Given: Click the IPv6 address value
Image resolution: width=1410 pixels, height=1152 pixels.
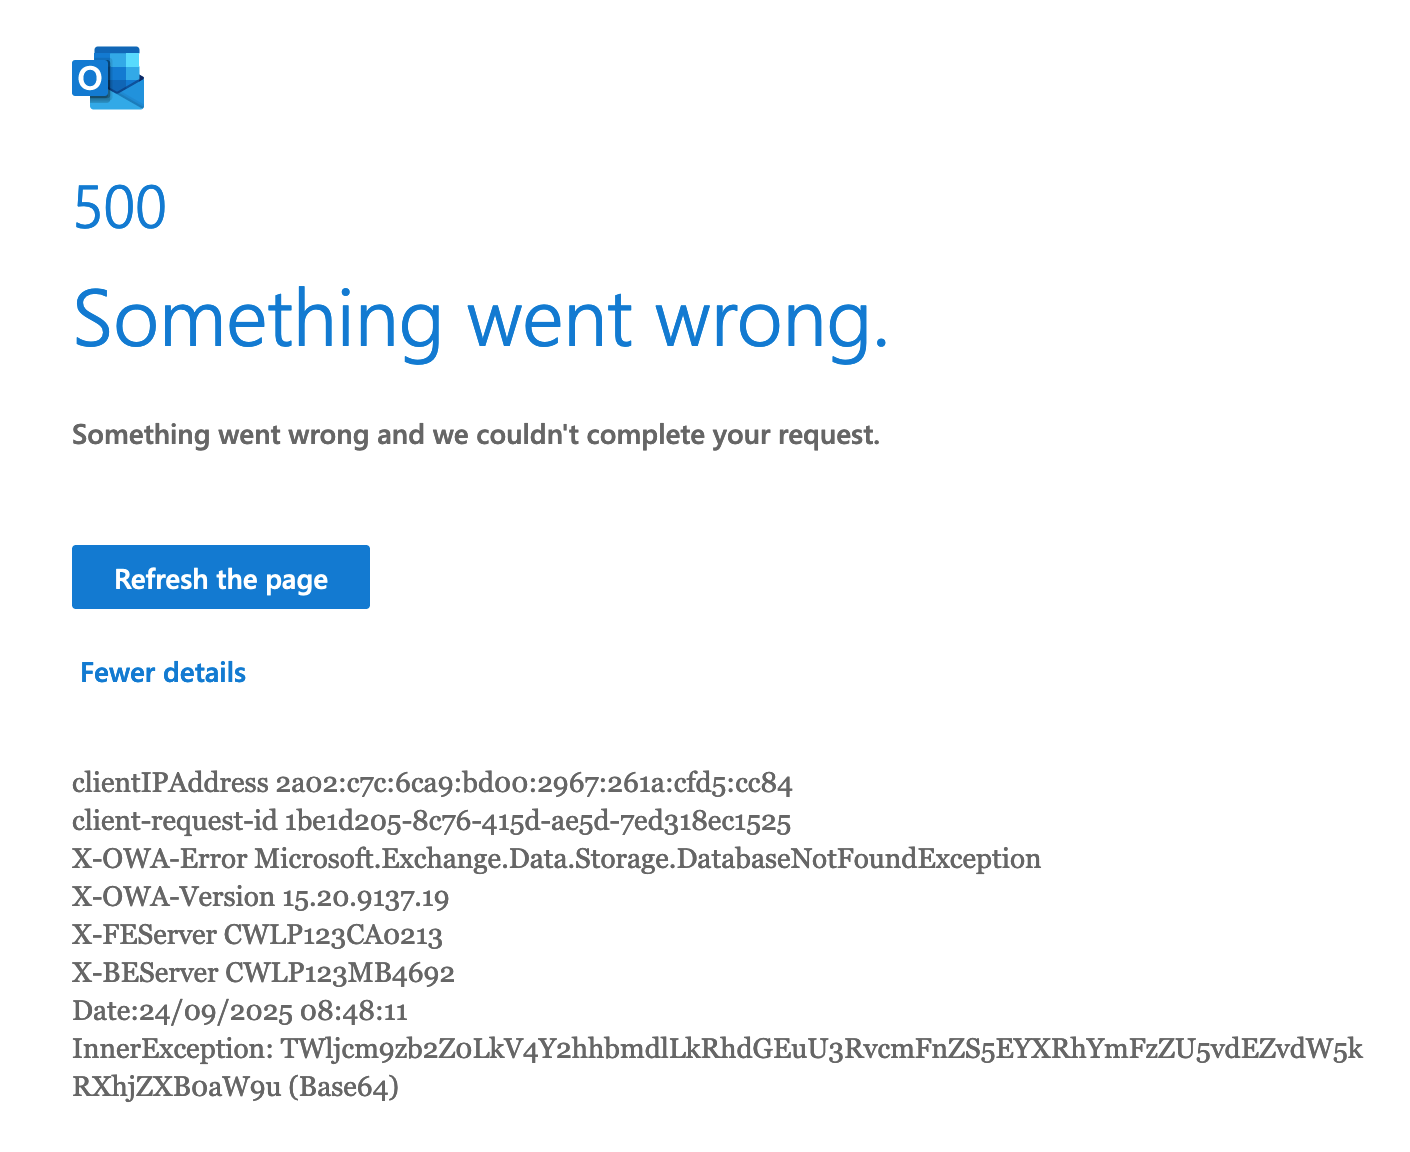Looking at the screenshot, I should 534,783.
